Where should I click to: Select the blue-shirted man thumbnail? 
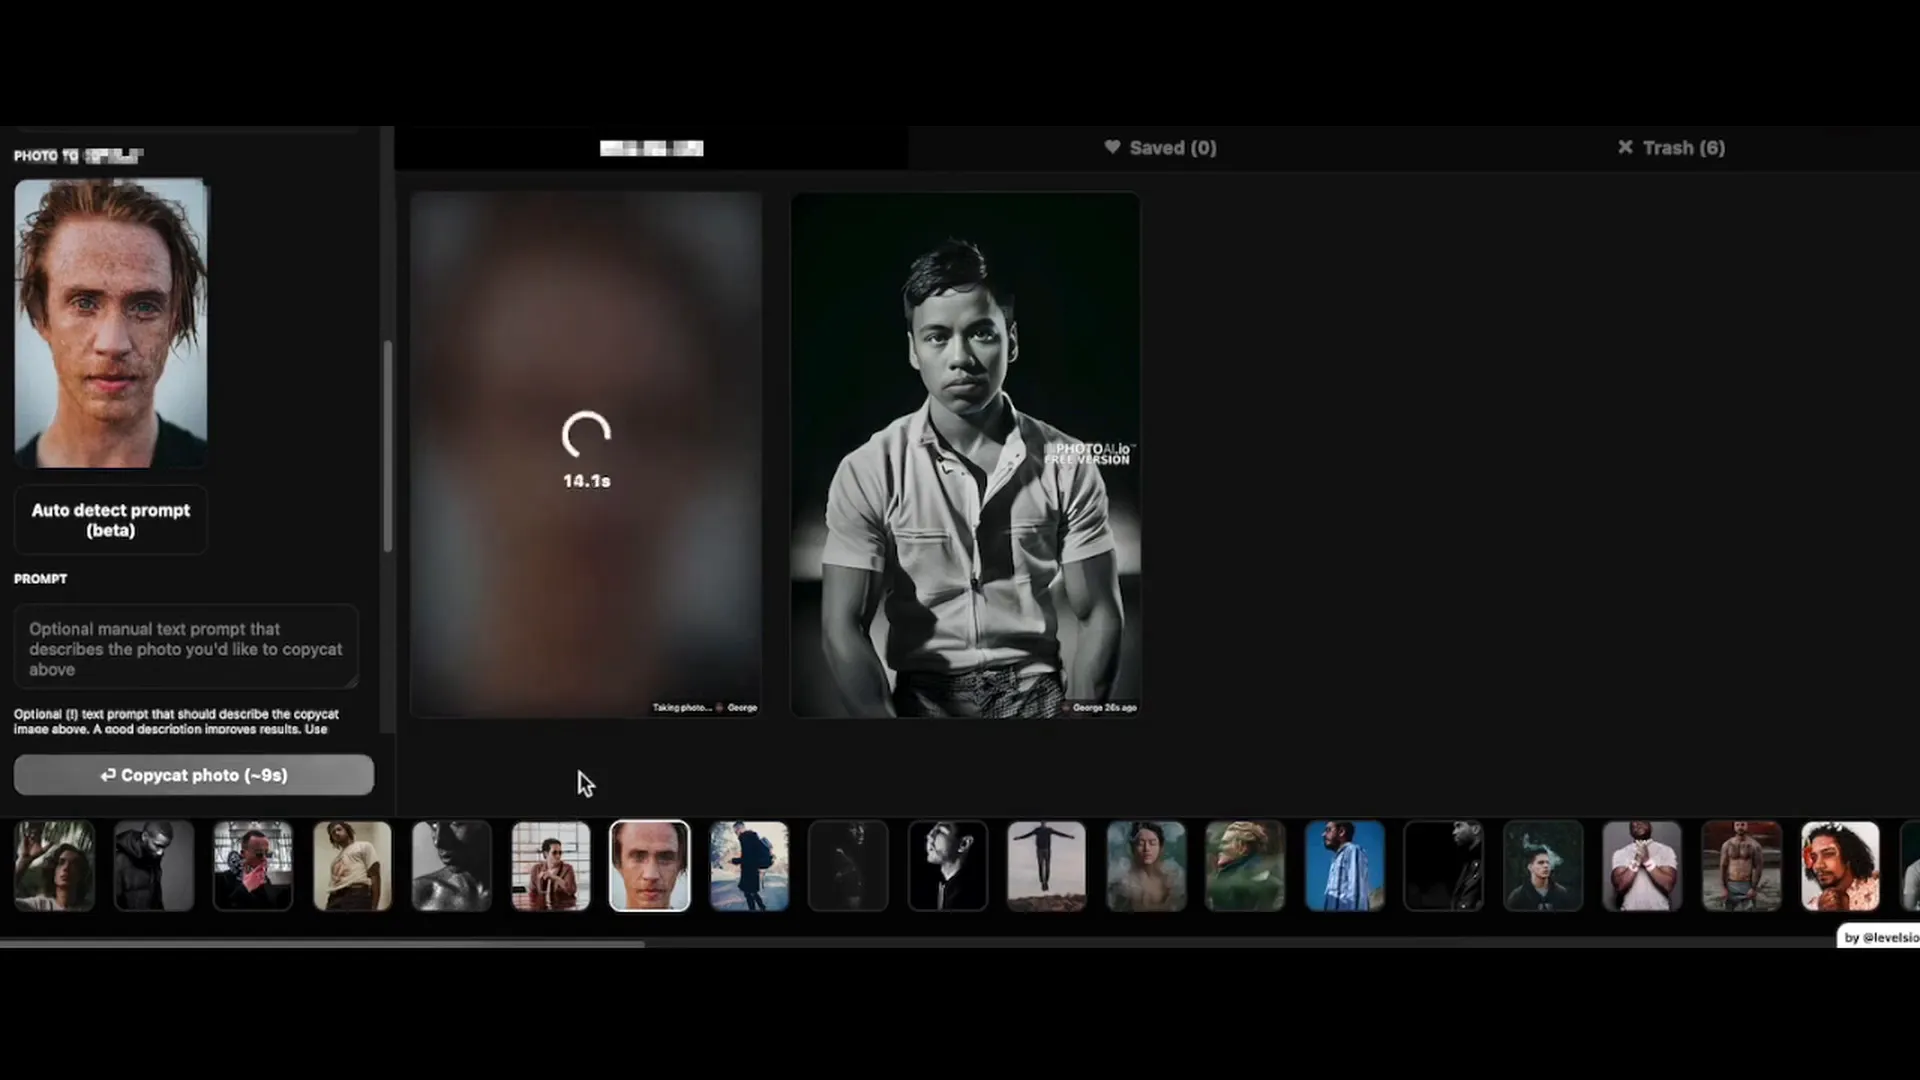point(1345,865)
